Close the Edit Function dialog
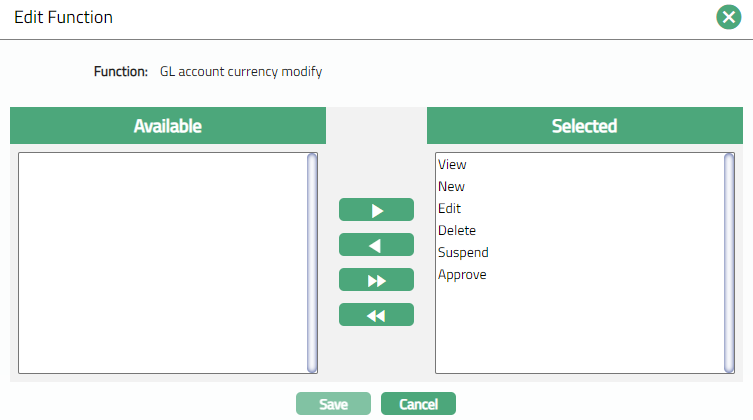Image resolution: width=753 pixels, height=420 pixels. point(727,17)
